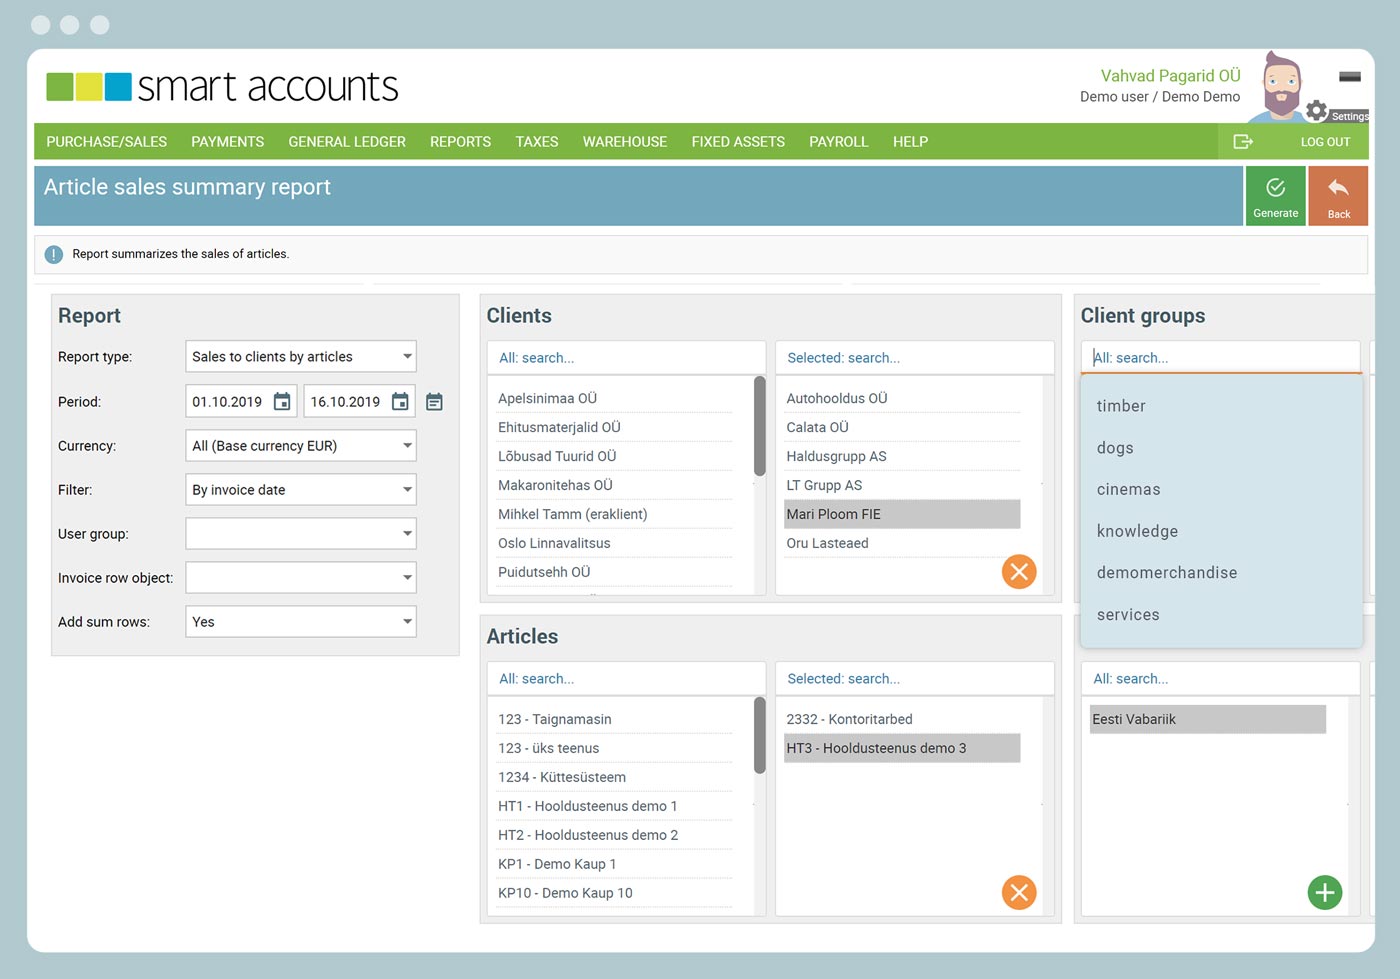Select Mari Ploom FIE in selected clients
Viewport: 1400px width, 979px height.
click(x=903, y=514)
